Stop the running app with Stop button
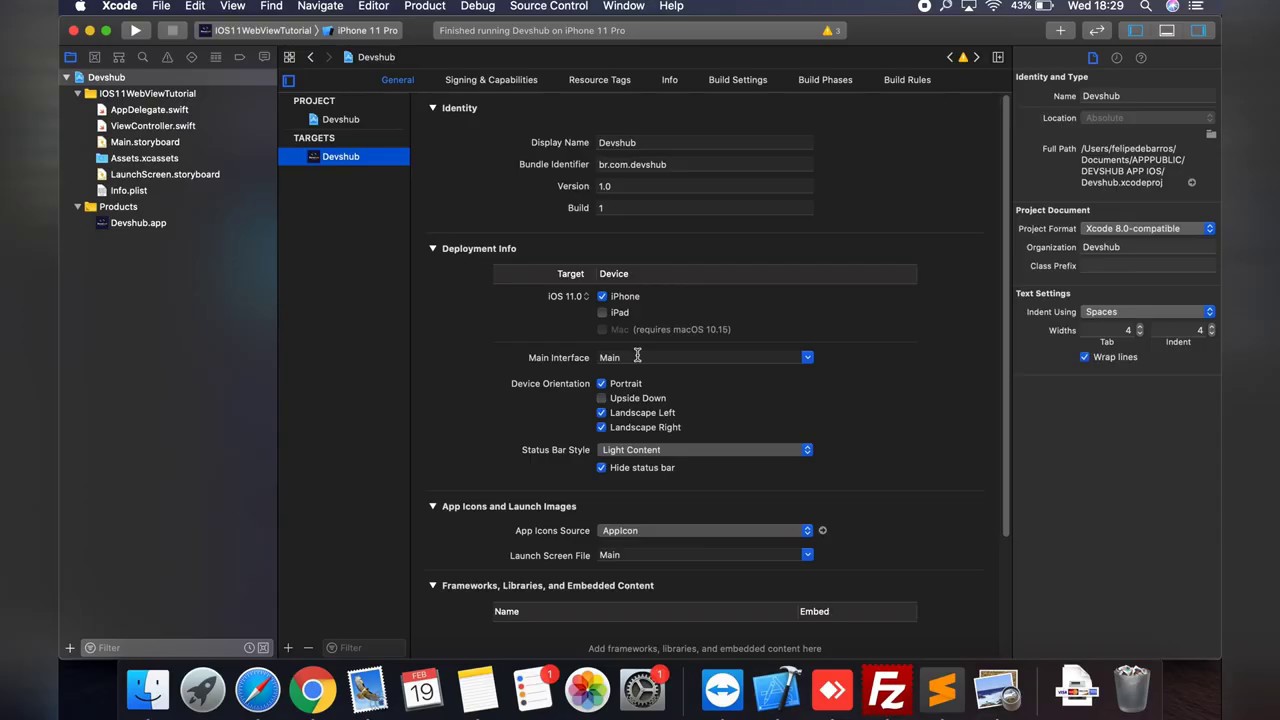 (x=172, y=31)
